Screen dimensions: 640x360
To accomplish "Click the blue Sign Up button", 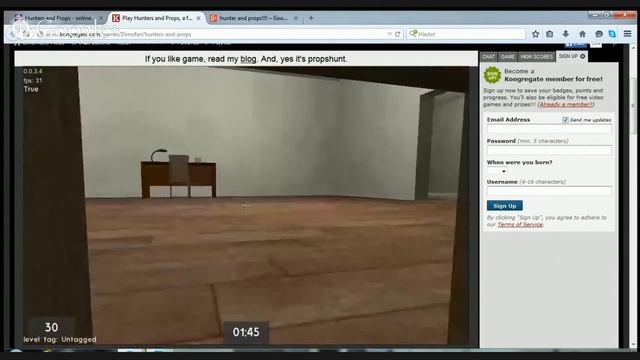I will click(504, 206).
